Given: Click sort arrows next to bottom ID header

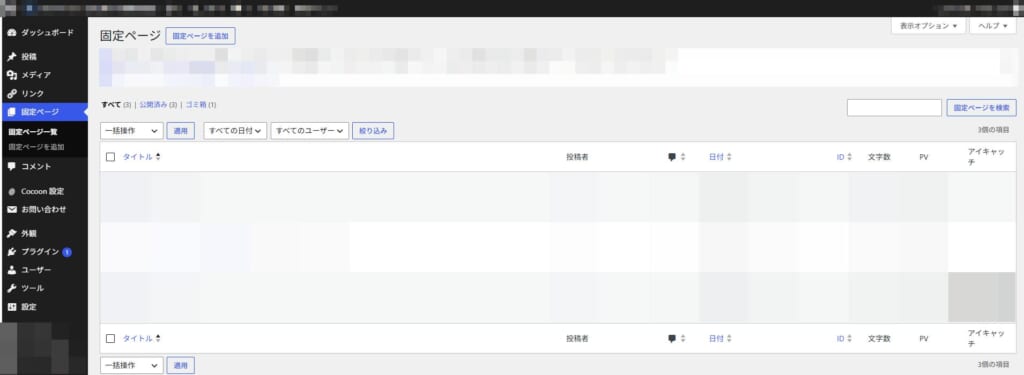Looking at the screenshot, I should tap(850, 338).
